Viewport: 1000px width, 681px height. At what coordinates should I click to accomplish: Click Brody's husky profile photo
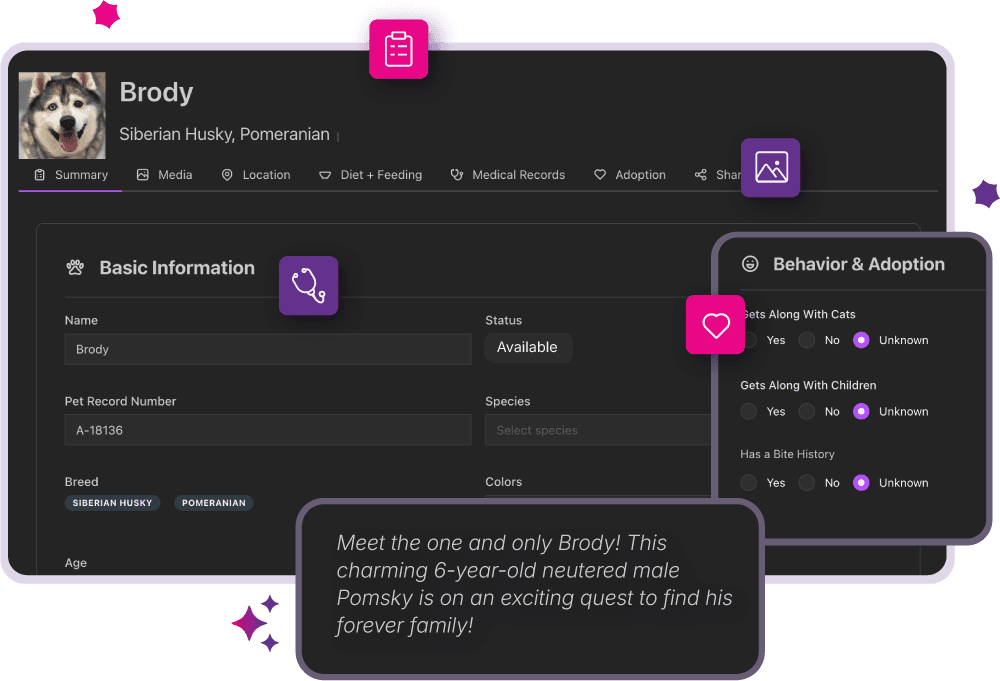(x=62, y=115)
